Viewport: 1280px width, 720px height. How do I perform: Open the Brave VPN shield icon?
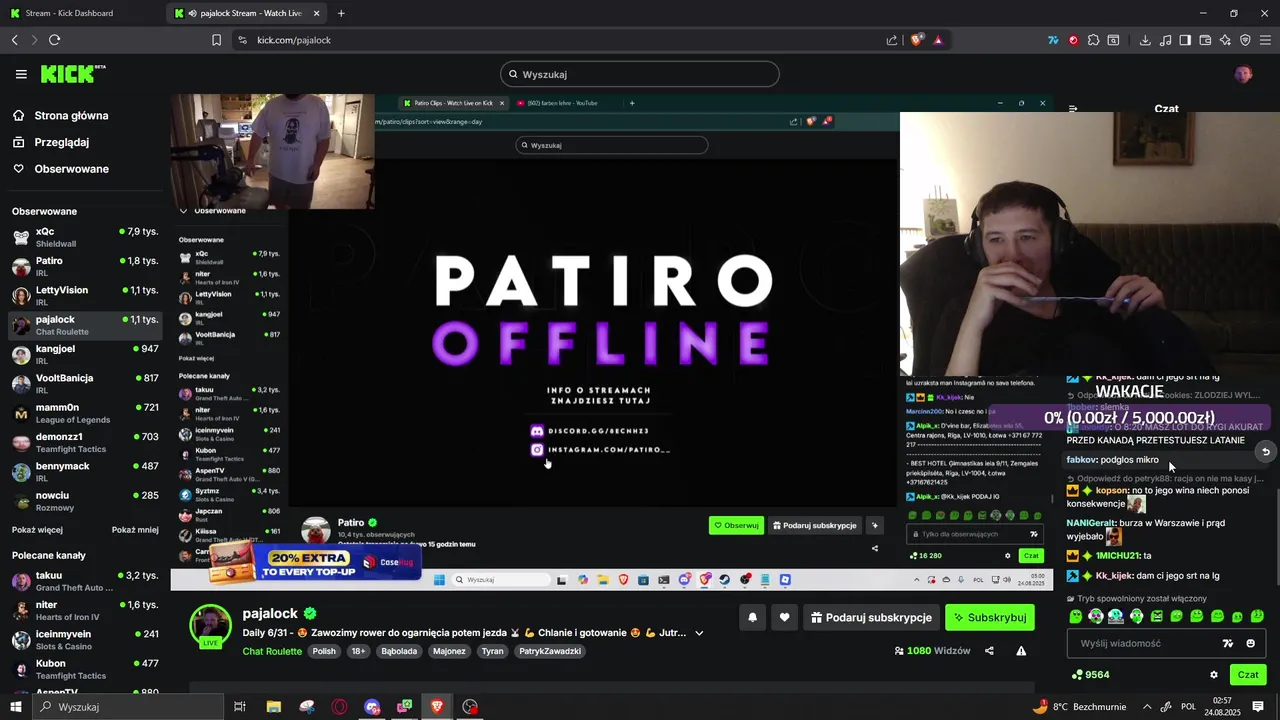1245,40
